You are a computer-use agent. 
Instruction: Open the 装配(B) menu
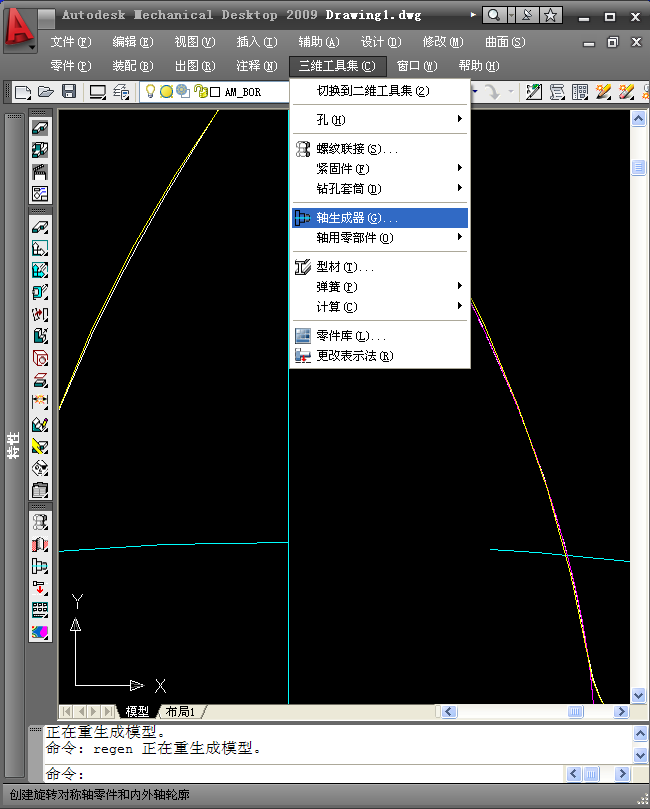click(x=133, y=66)
